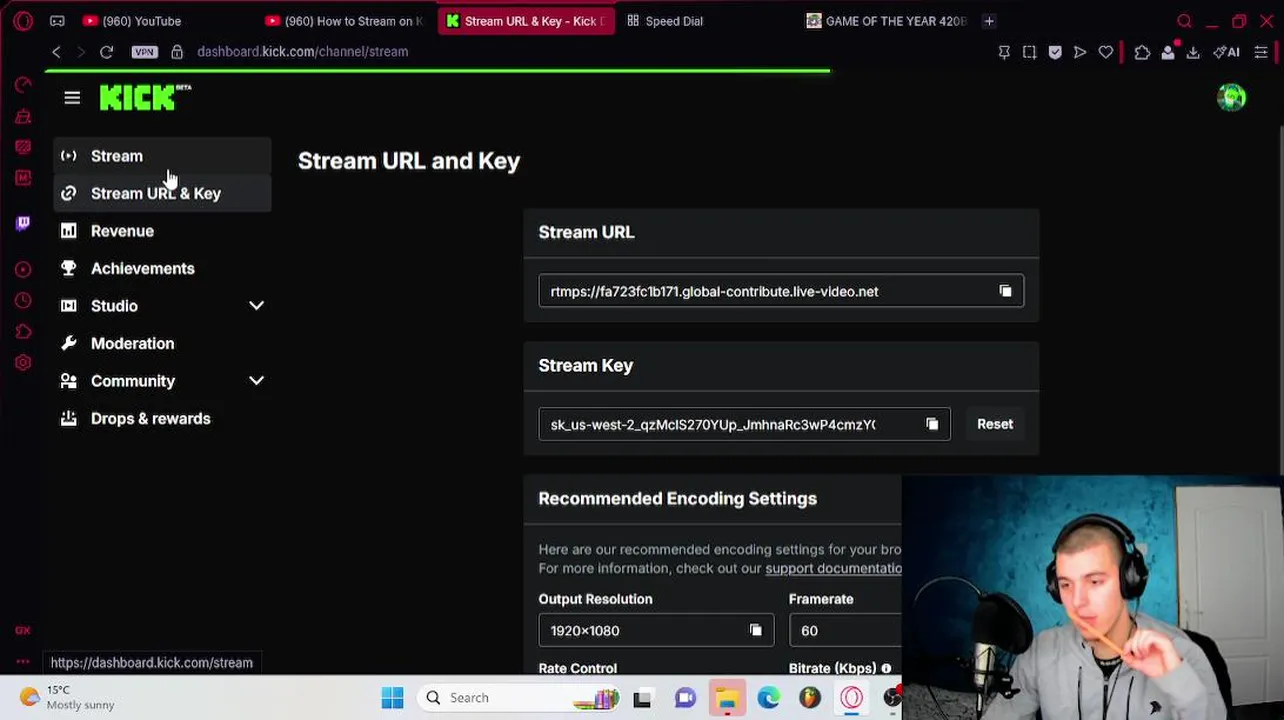Screen dimensions: 1284x720
Task: Open the Revenue page
Action: tap(162, 231)
